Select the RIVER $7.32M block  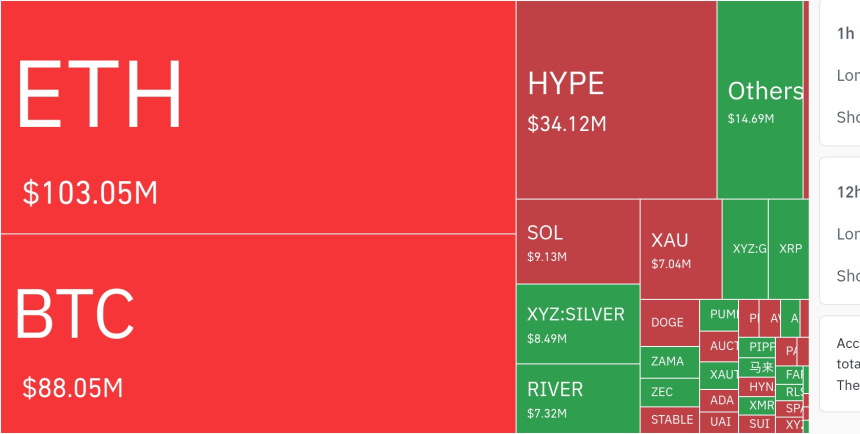tap(577, 398)
